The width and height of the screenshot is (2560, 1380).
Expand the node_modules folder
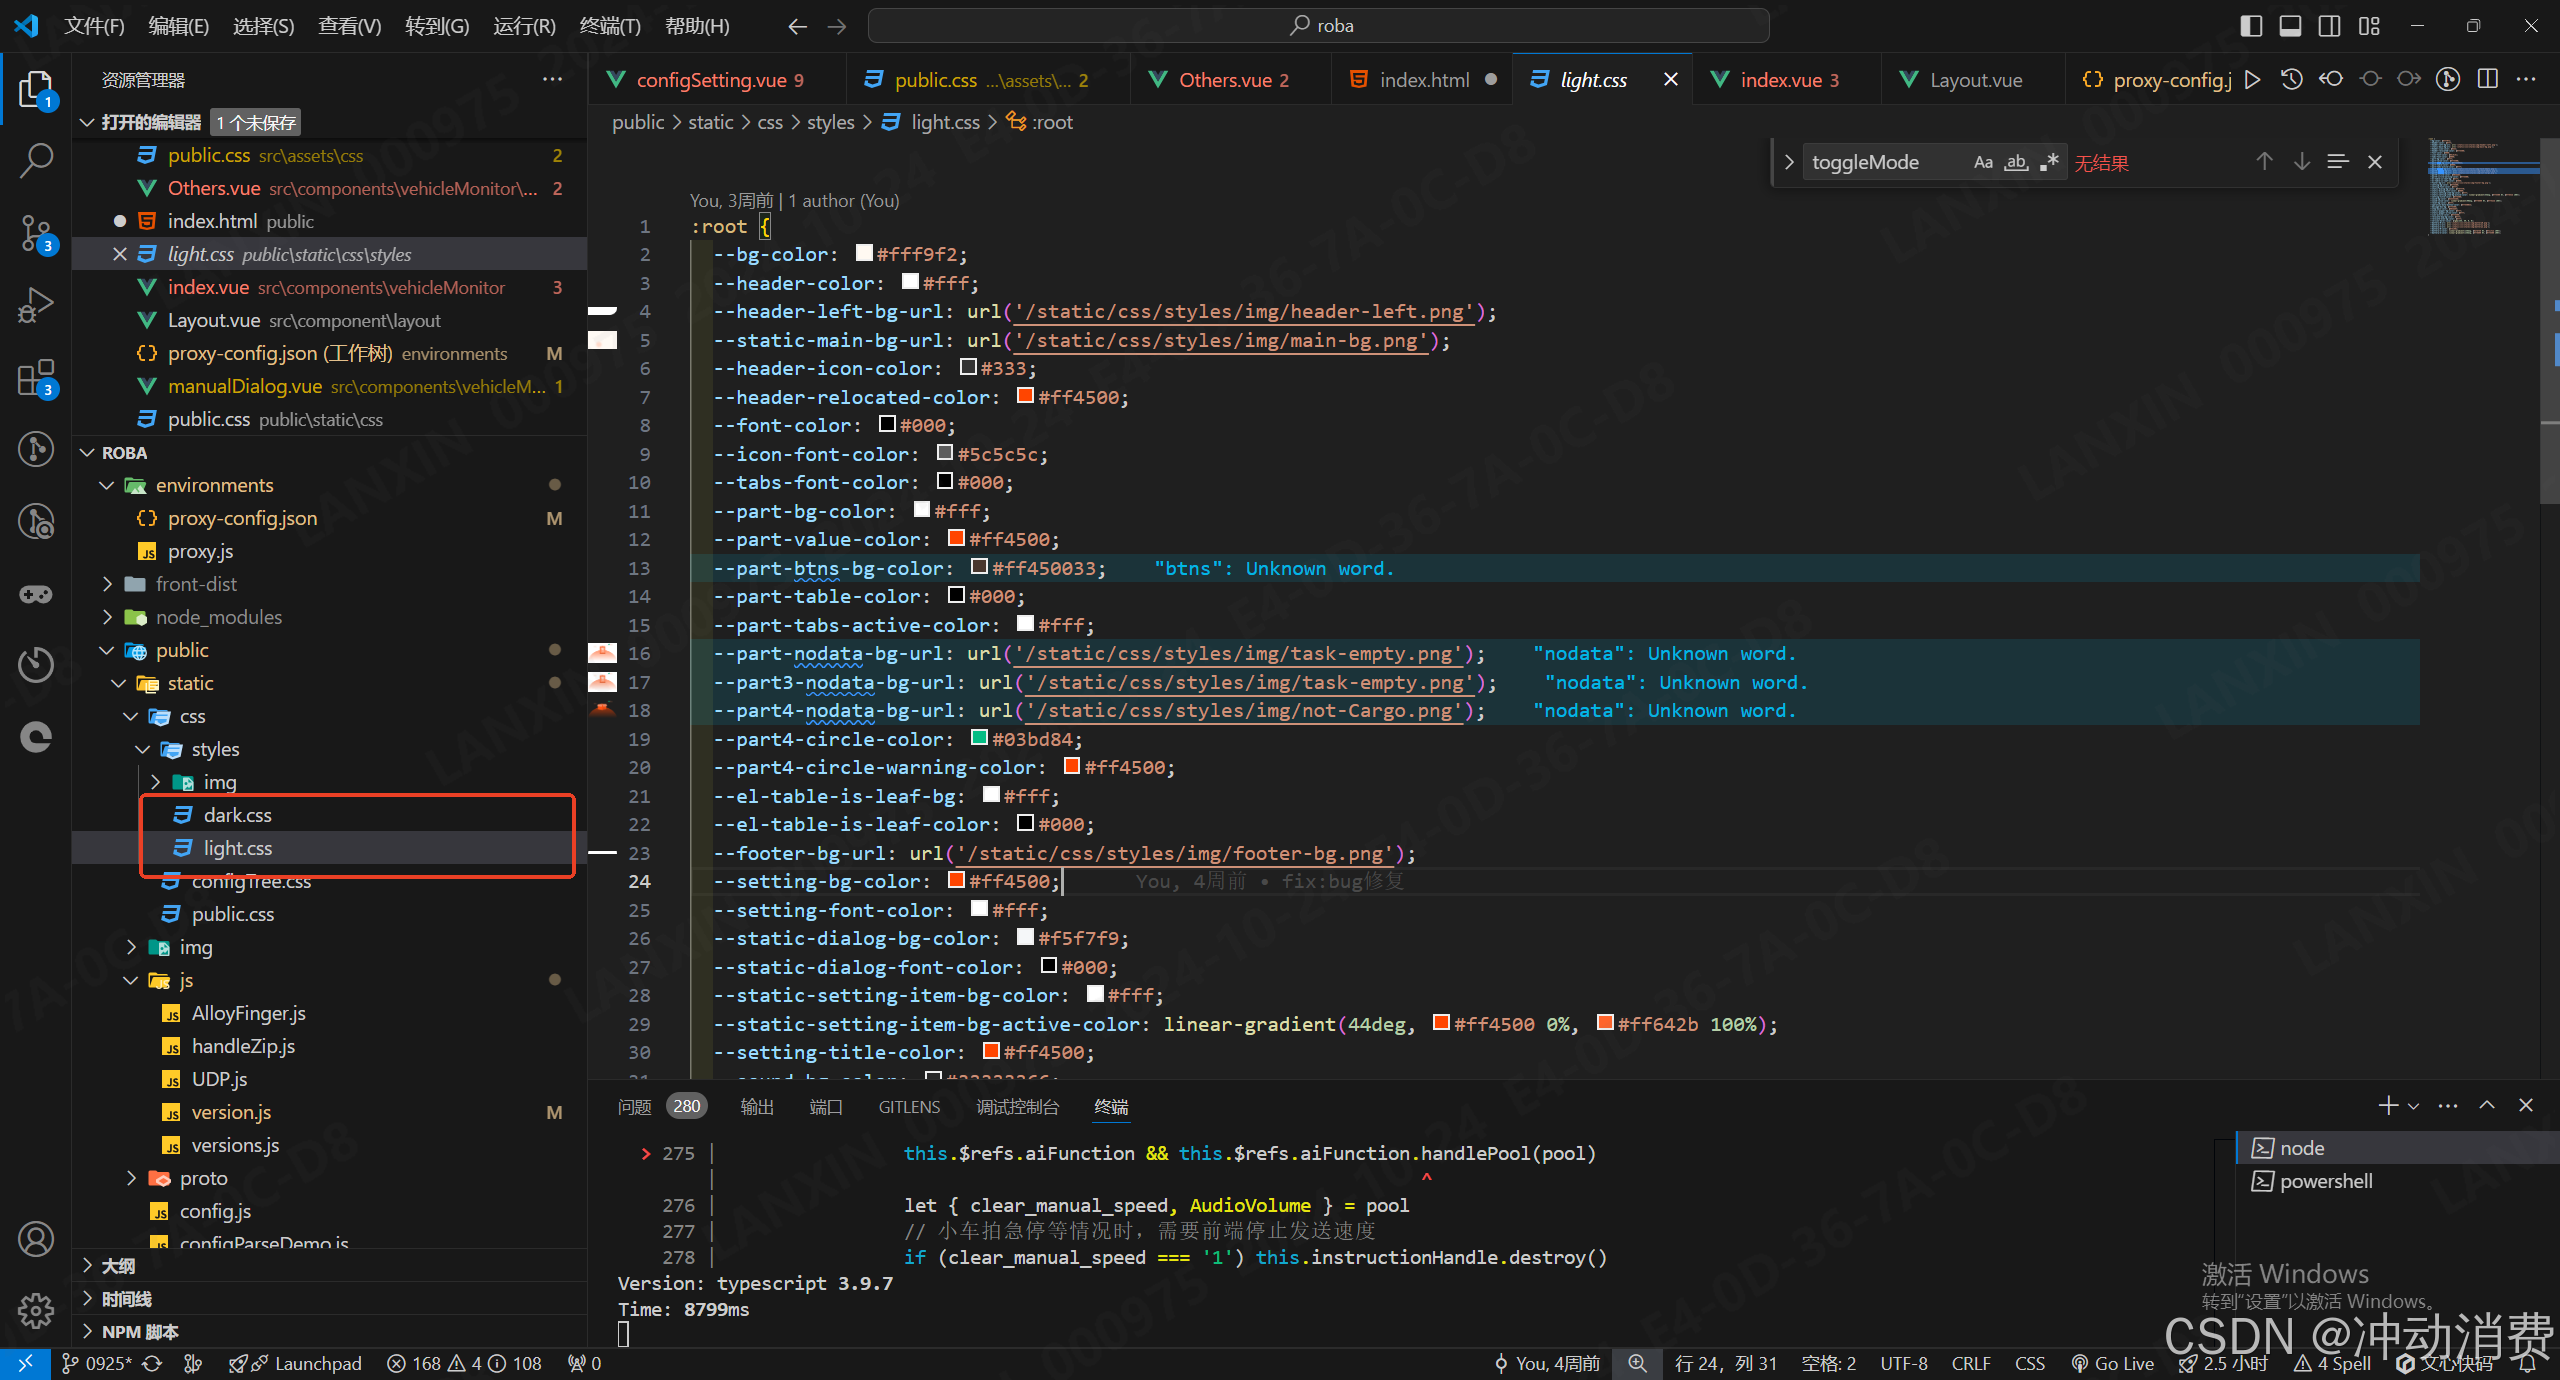[107, 617]
